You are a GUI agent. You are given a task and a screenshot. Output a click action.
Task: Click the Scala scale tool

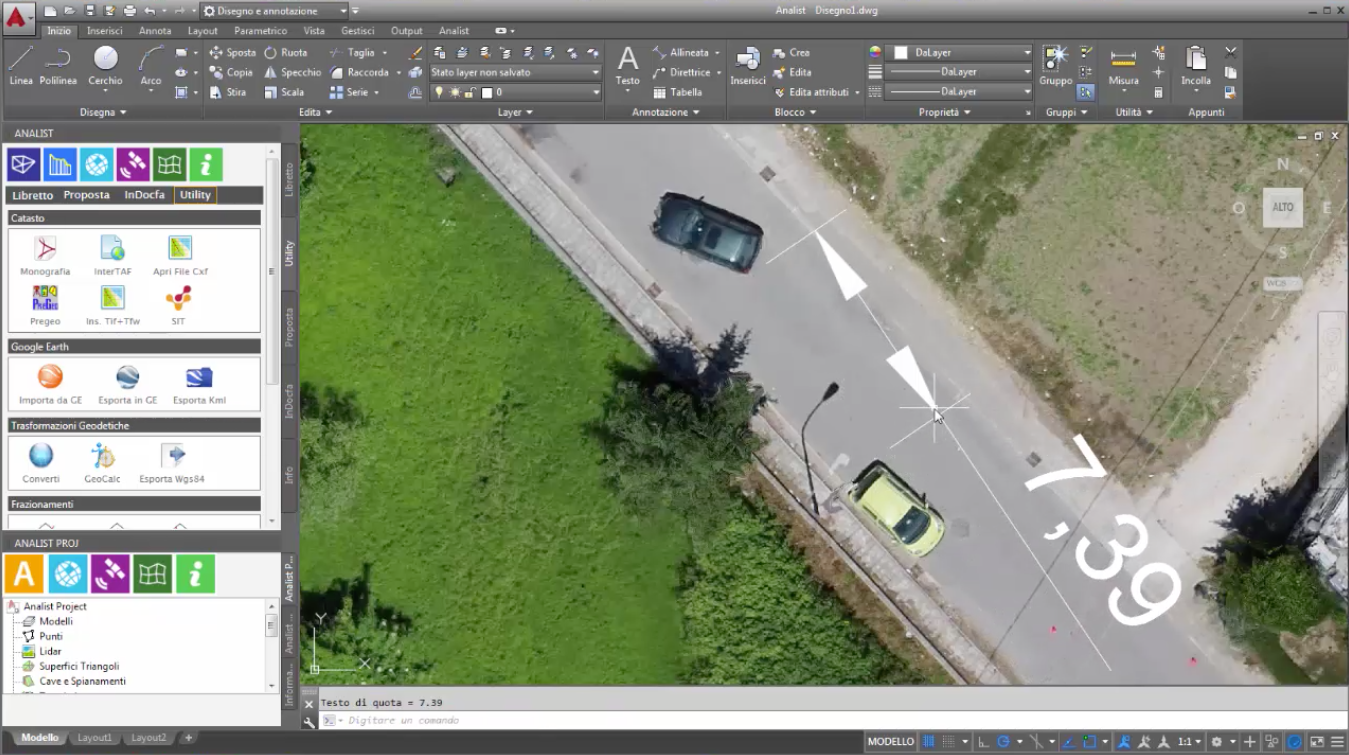(284, 92)
